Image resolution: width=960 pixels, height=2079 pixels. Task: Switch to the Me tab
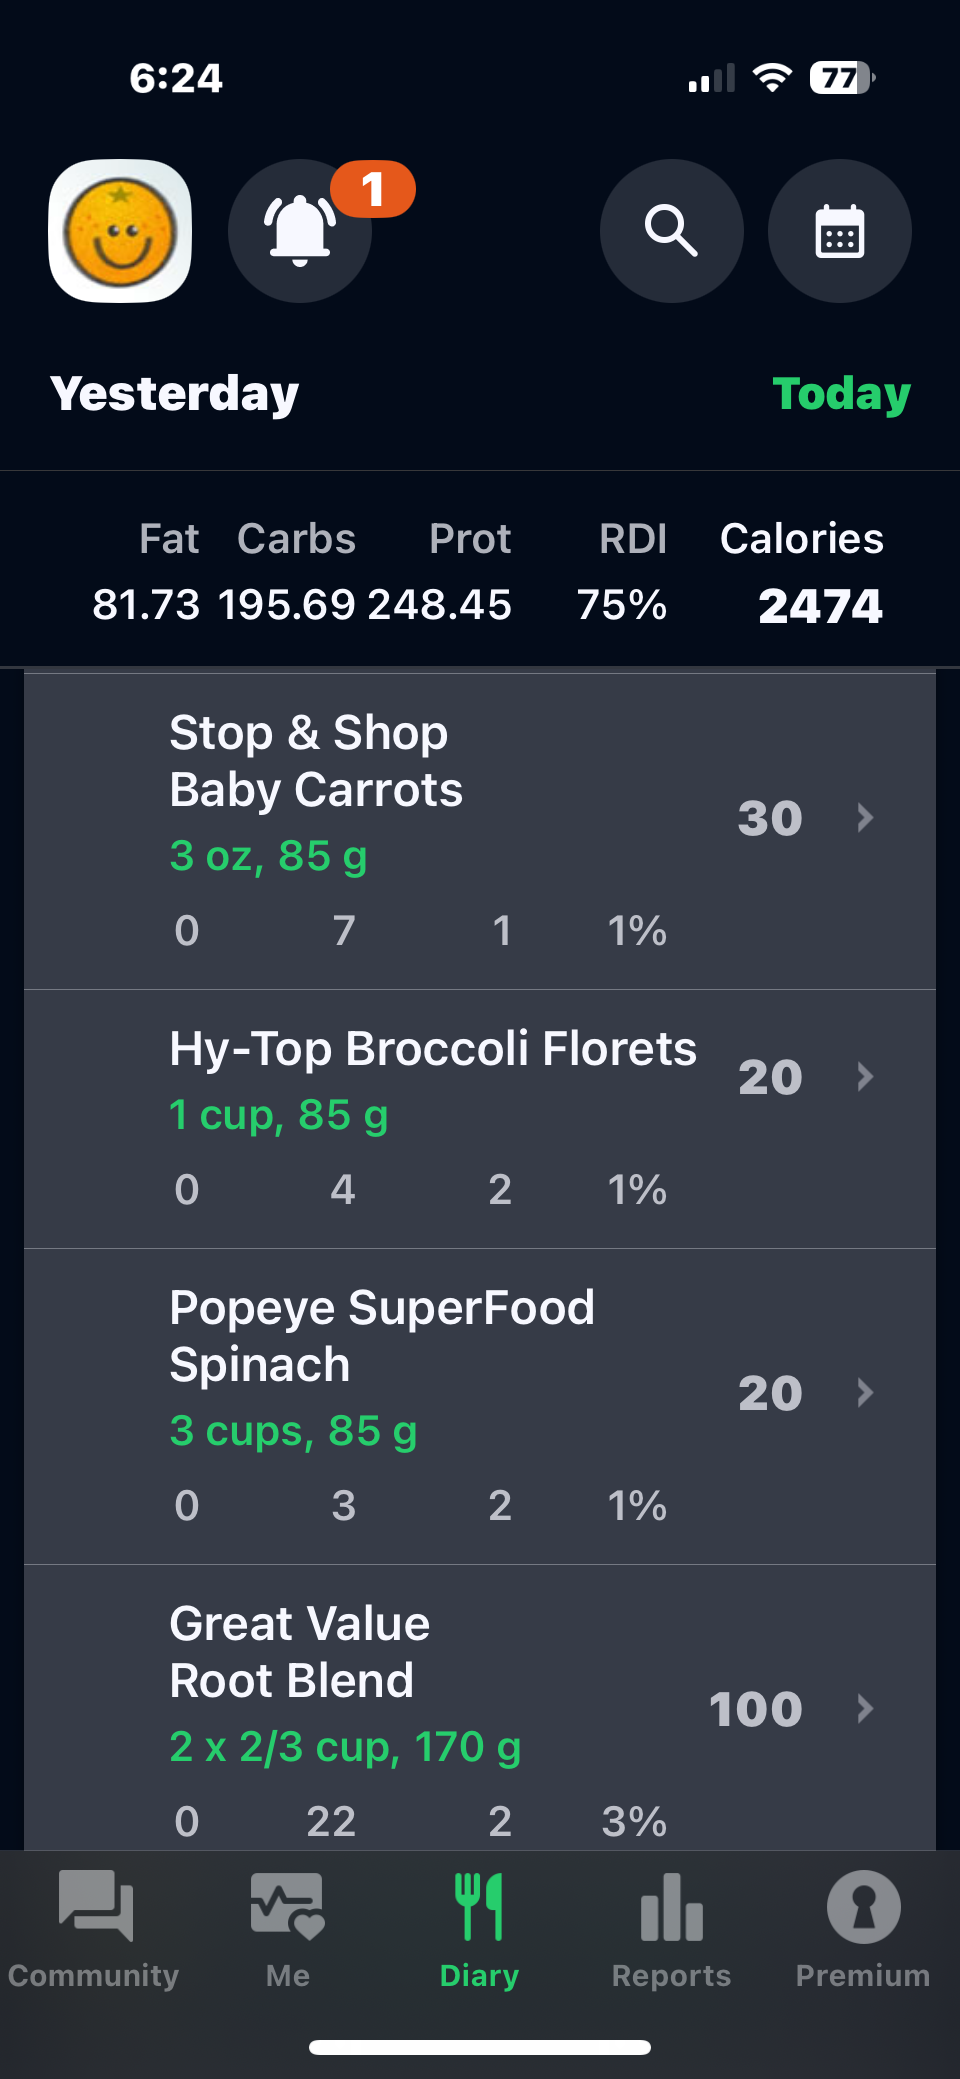[287, 1926]
